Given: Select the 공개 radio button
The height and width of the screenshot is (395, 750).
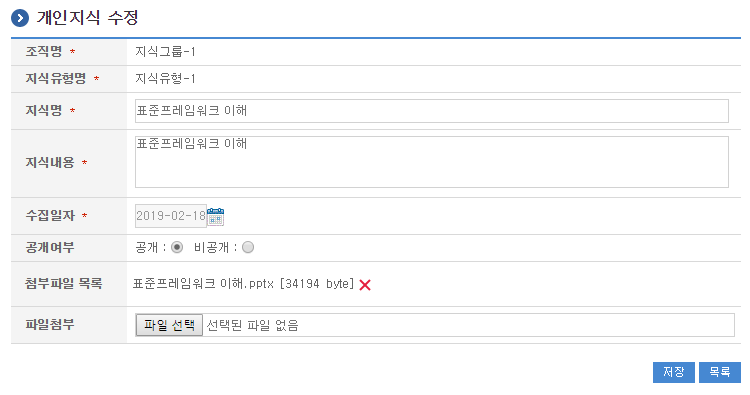Looking at the screenshot, I should pyautogui.click(x=177, y=247).
